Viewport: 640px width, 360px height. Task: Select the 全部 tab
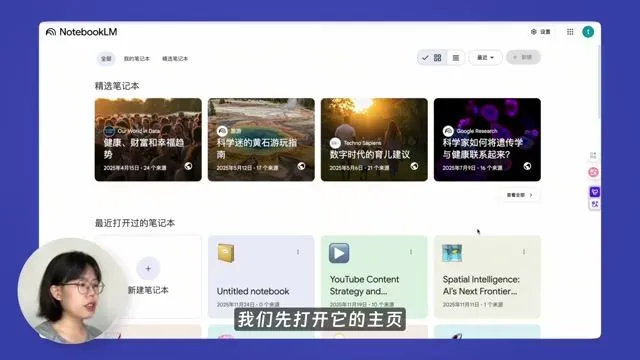(106, 59)
